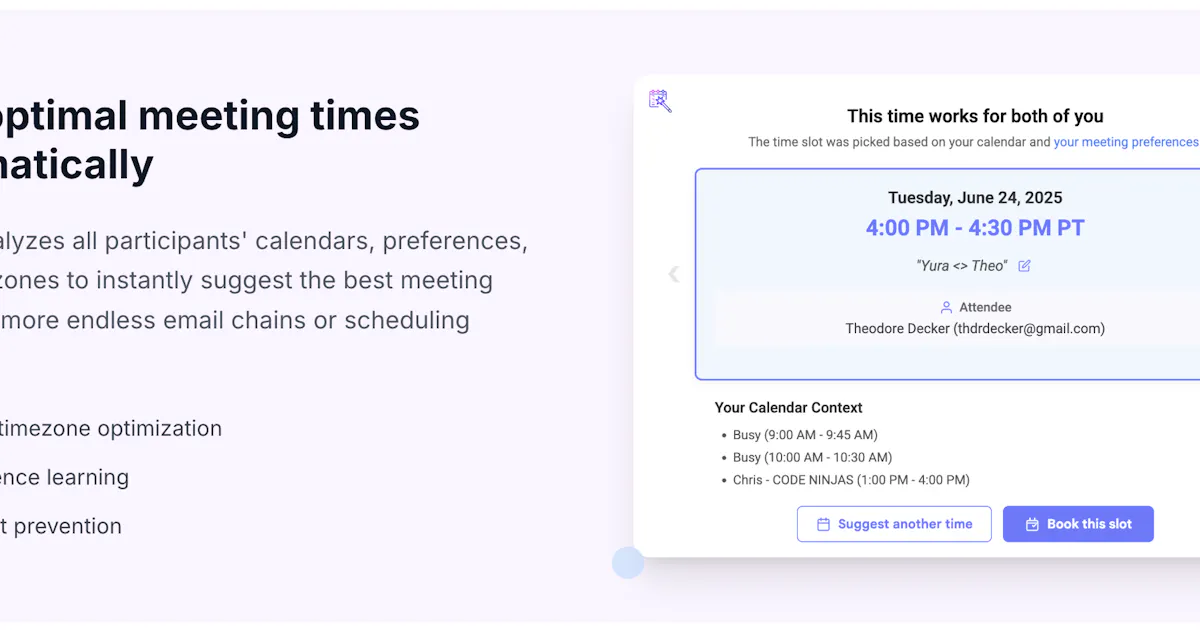Viewport: 1200px width, 630px height.
Task: Suggest another time
Action: [x=894, y=524]
